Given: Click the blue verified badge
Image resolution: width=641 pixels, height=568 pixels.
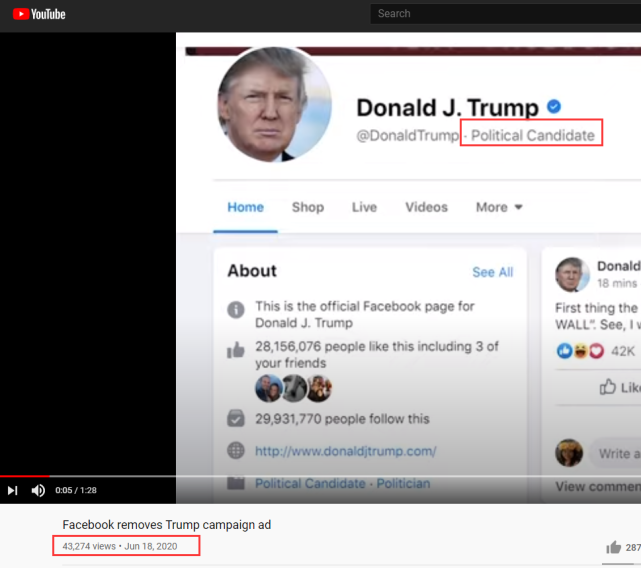Looking at the screenshot, I should (554, 107).
